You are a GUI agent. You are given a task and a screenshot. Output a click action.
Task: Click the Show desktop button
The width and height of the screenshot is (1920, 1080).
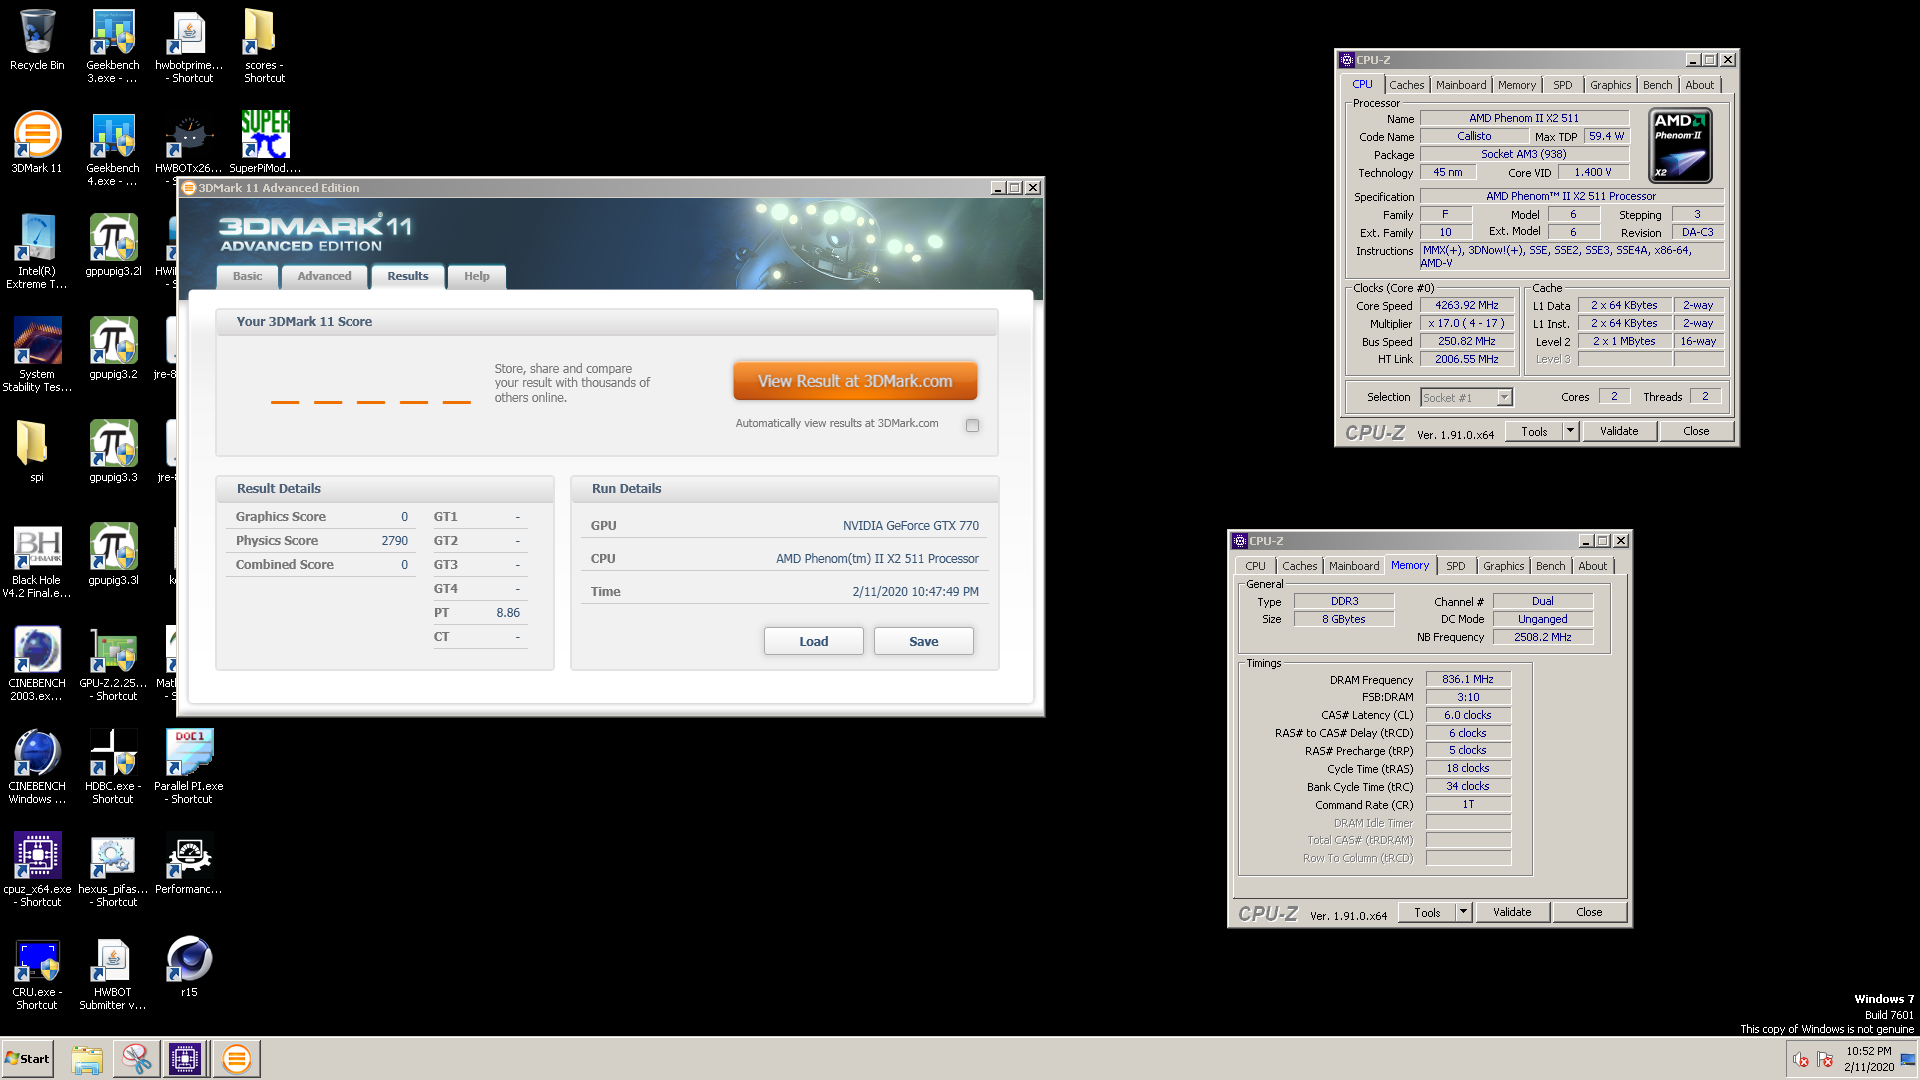pyautogui.click(x=1910, y=1059)
